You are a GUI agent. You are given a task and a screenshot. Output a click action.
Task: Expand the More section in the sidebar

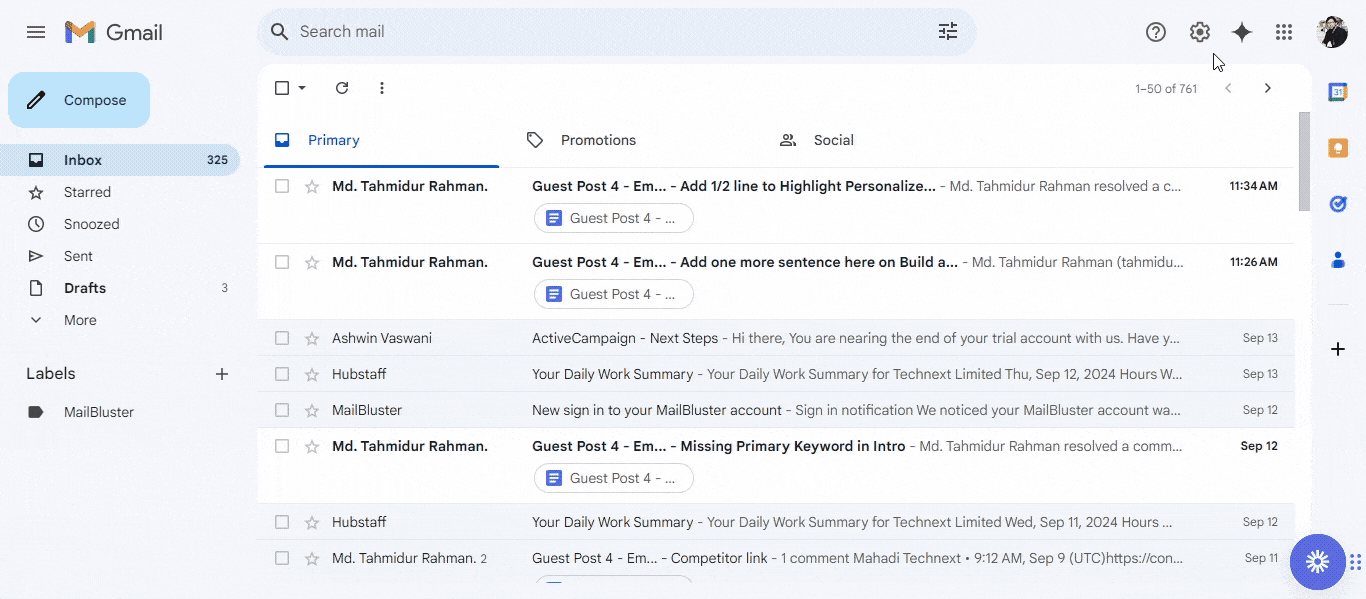tap(78, 319)
